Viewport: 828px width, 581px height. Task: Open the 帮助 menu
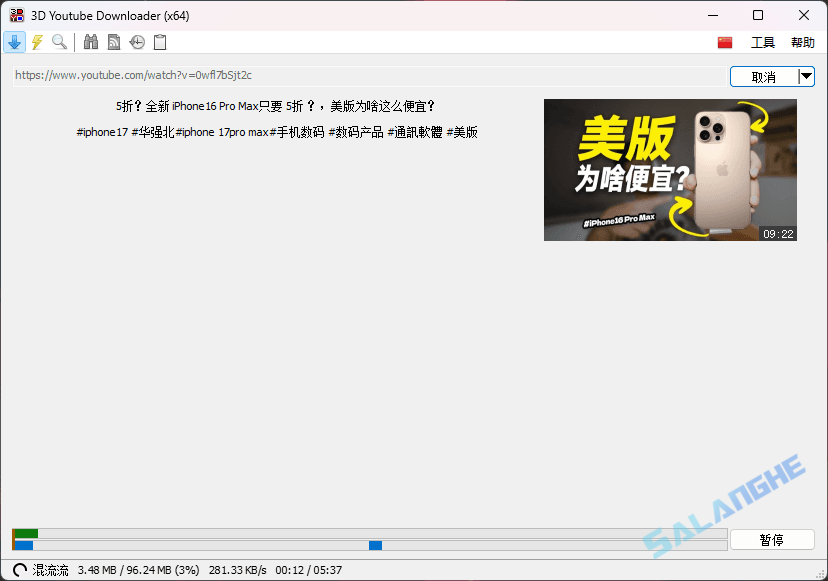pos(802,42)
